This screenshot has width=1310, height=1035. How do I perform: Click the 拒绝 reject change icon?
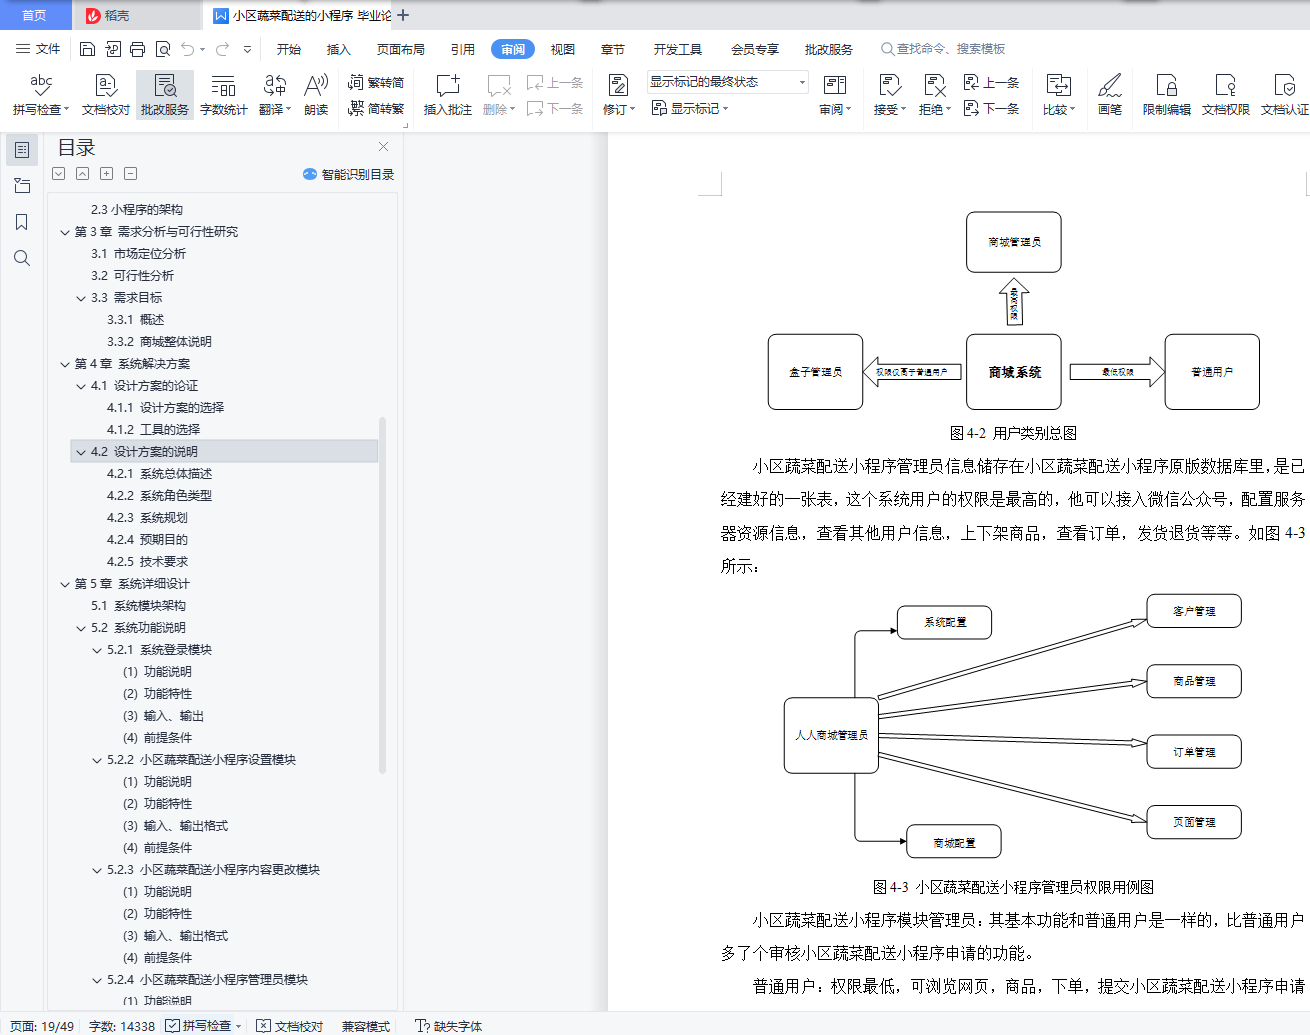pyautogui.click(x=934, y=86)
